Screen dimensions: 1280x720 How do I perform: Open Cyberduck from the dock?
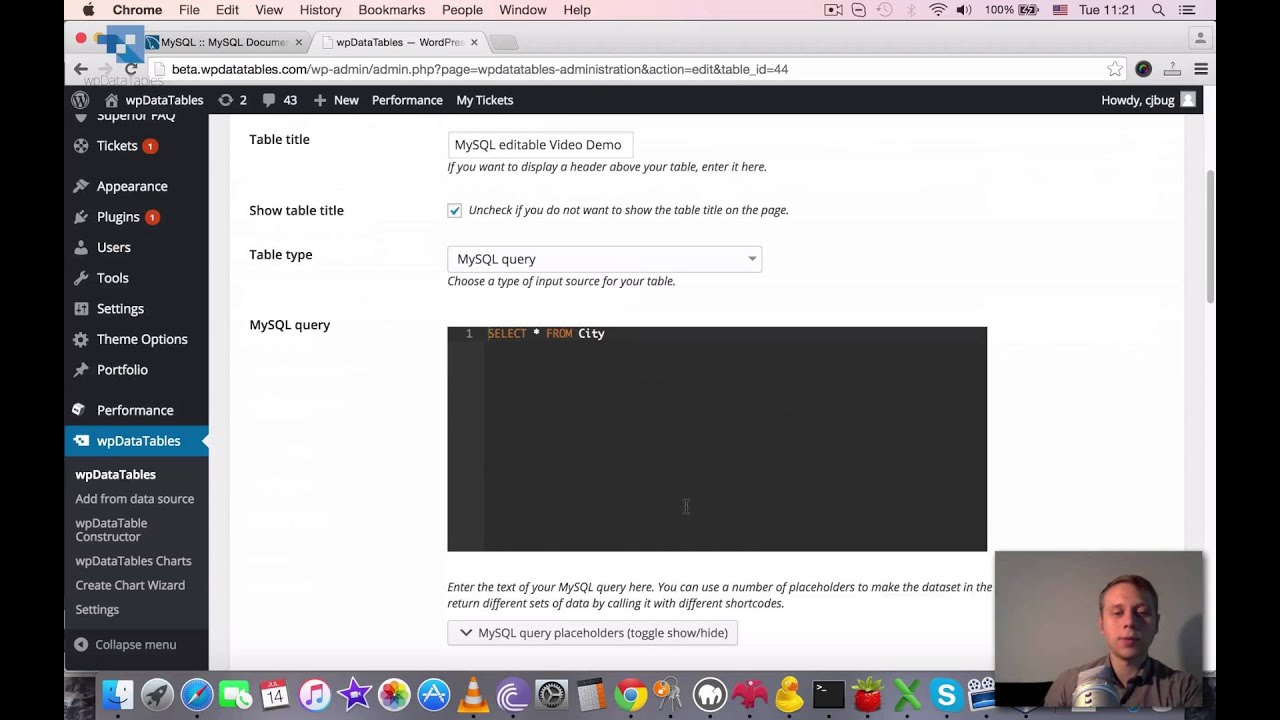point(789,694)
